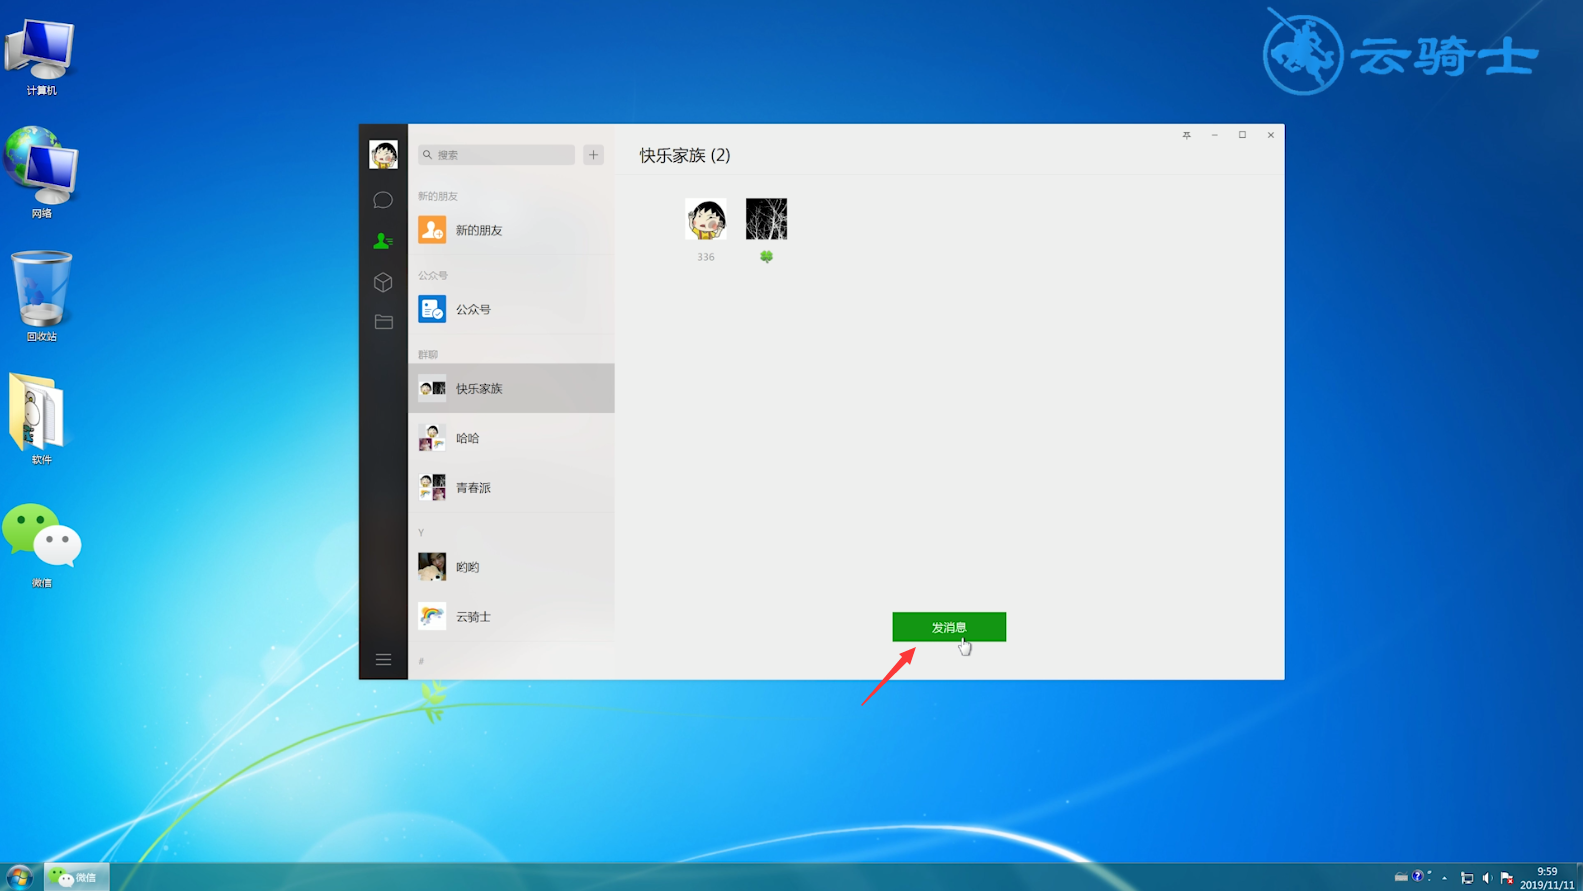1583x891 pixels.
Task: Close the WeChat window
Action: coord(1271,135)
